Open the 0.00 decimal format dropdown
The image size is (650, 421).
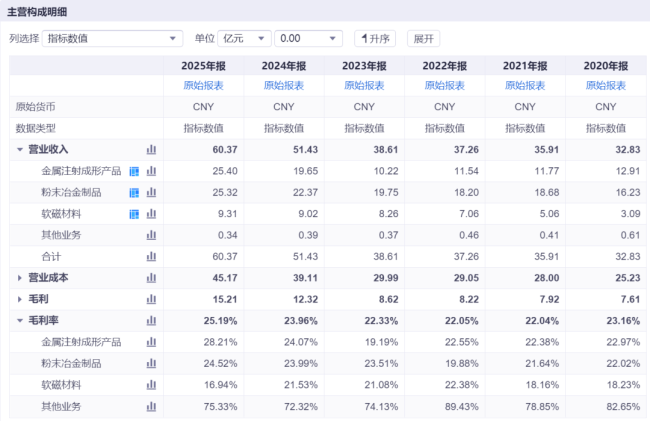point(308,39)
